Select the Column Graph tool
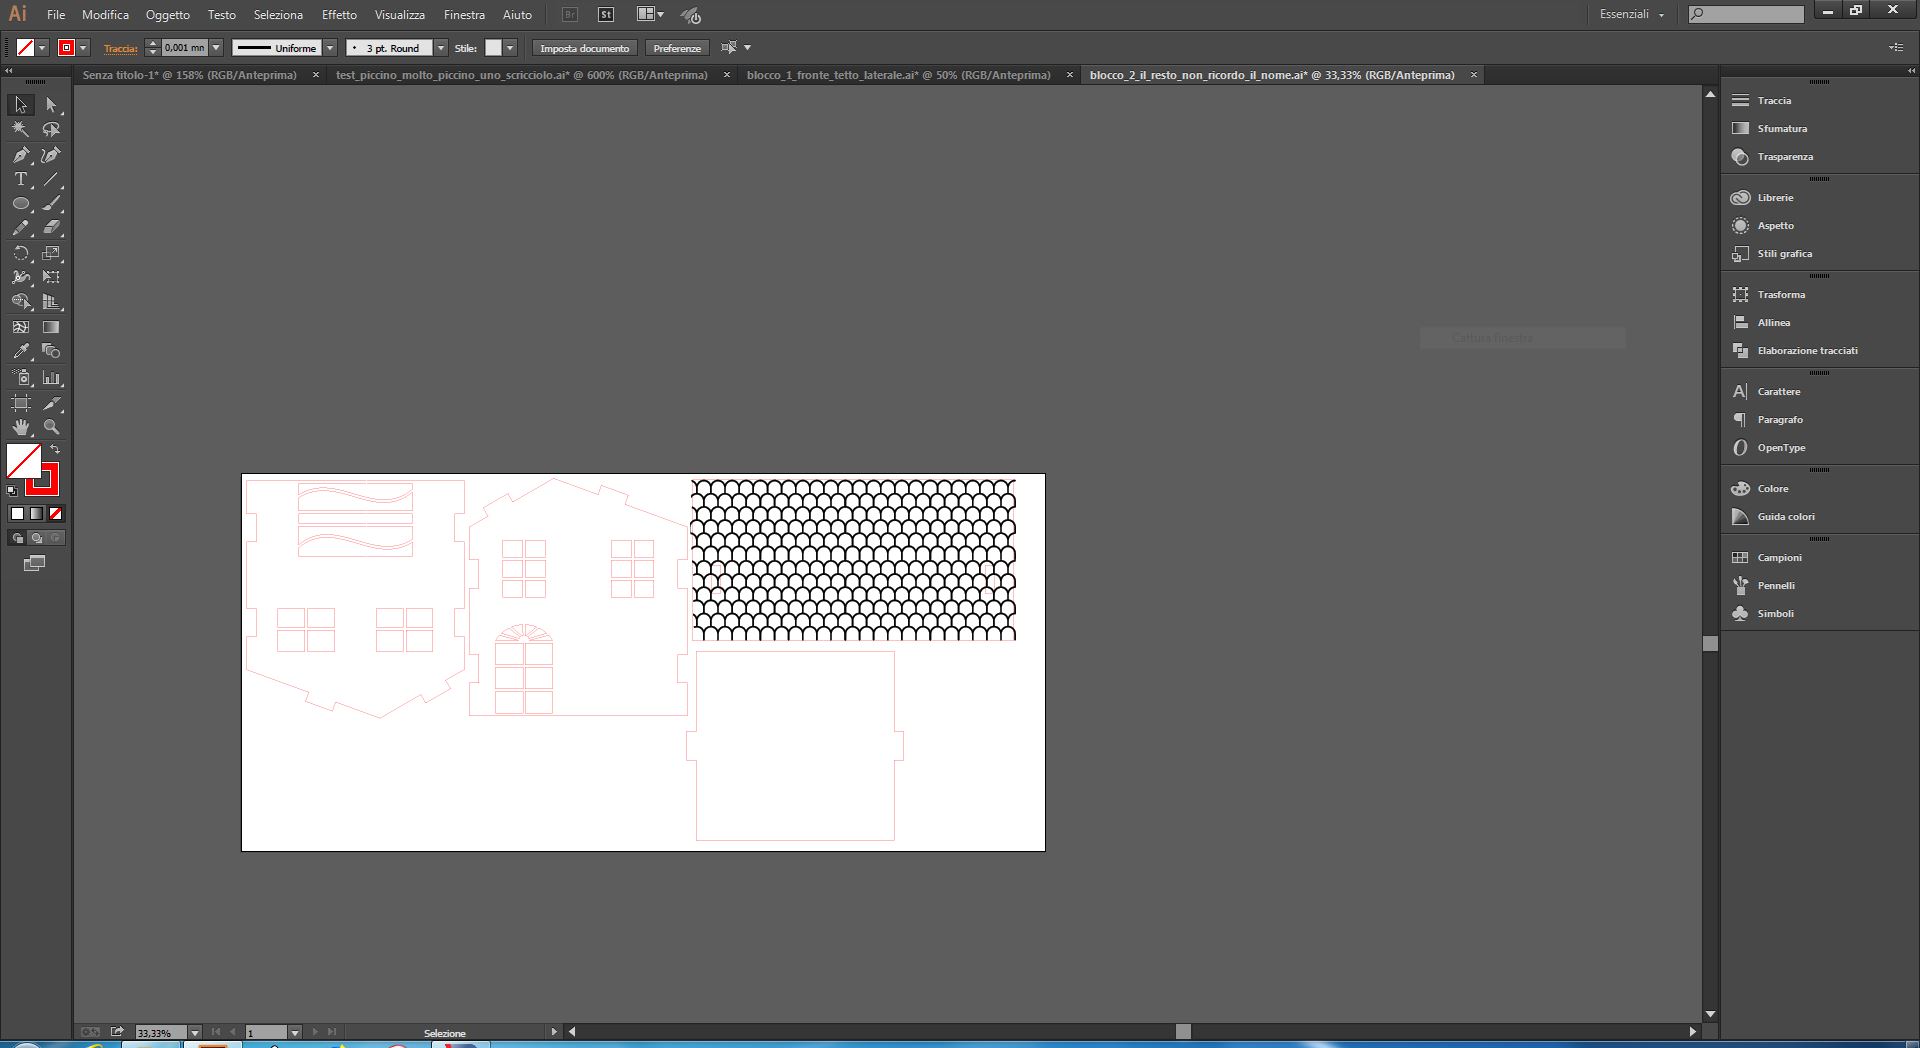 tap(51, 378)
